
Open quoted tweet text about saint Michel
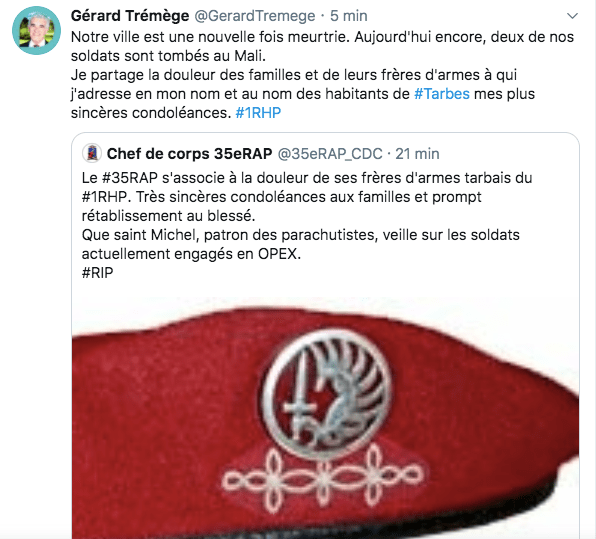(x=300, y=244)
